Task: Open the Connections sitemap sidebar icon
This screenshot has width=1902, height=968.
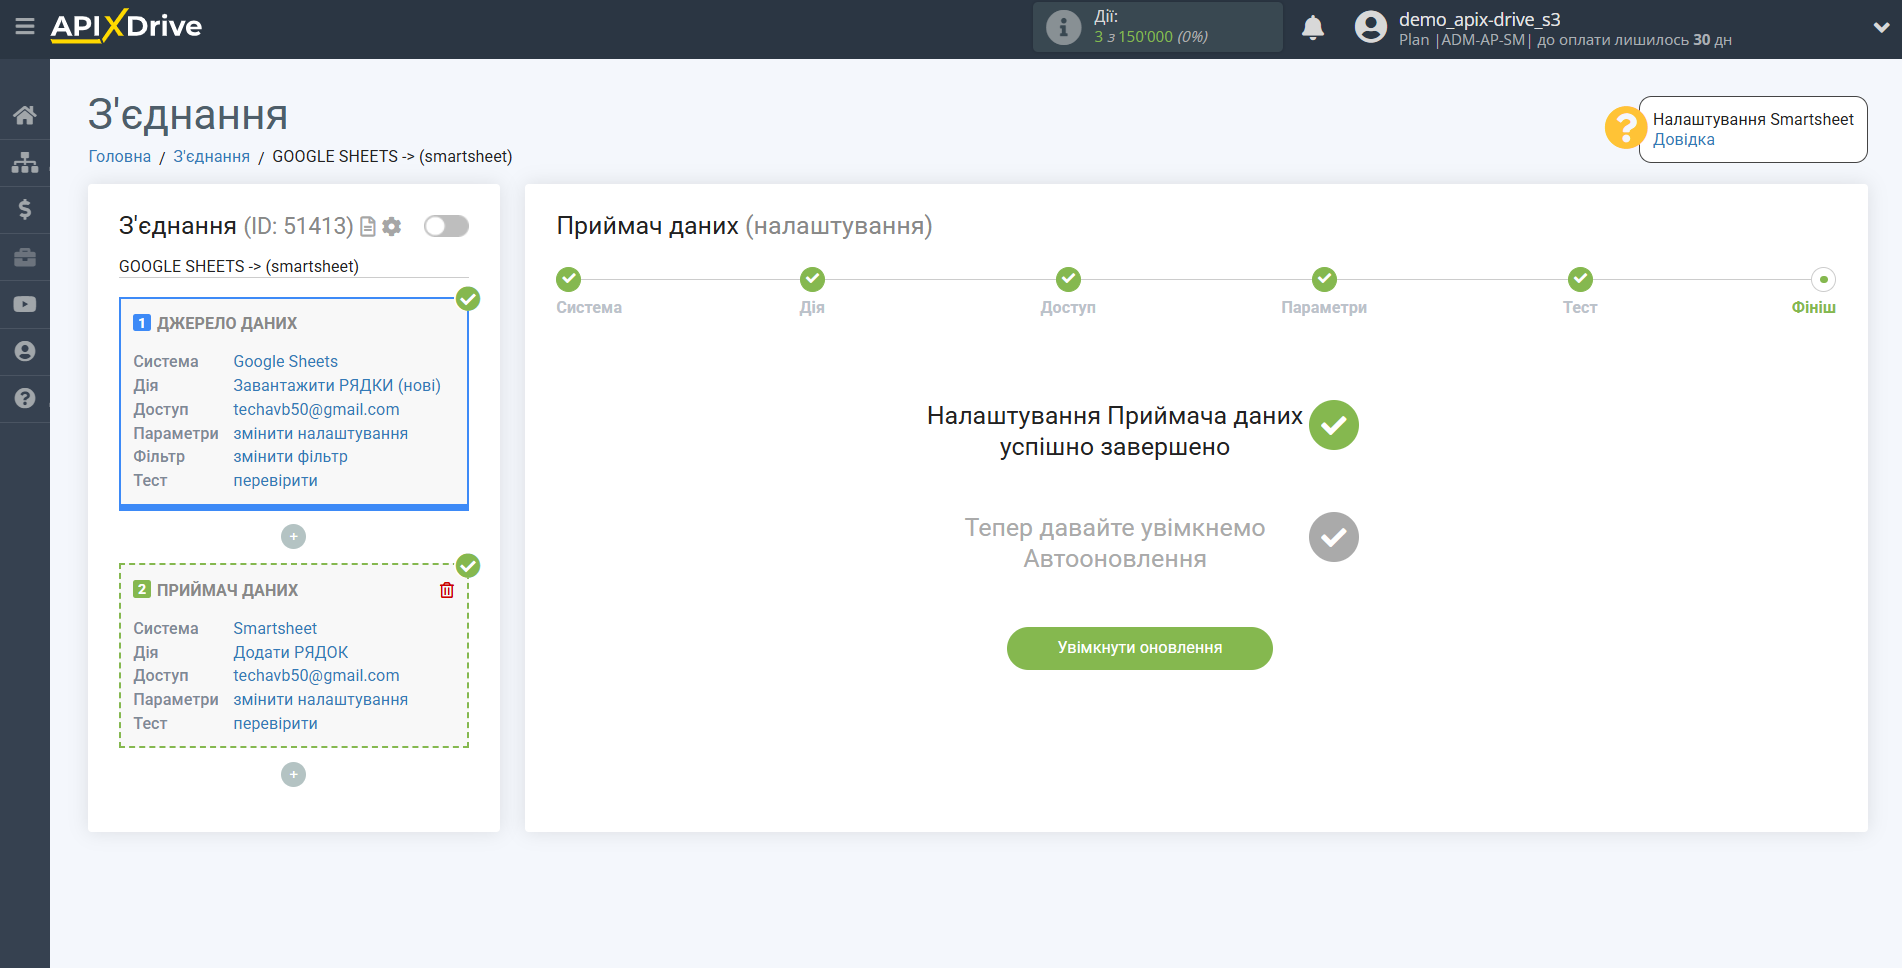Action: (25, 162)
